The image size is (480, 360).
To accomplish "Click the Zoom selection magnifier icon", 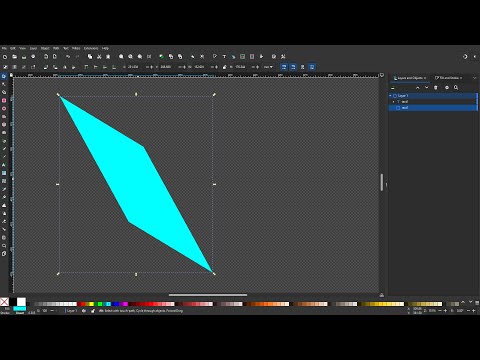I will click(121, 57).
